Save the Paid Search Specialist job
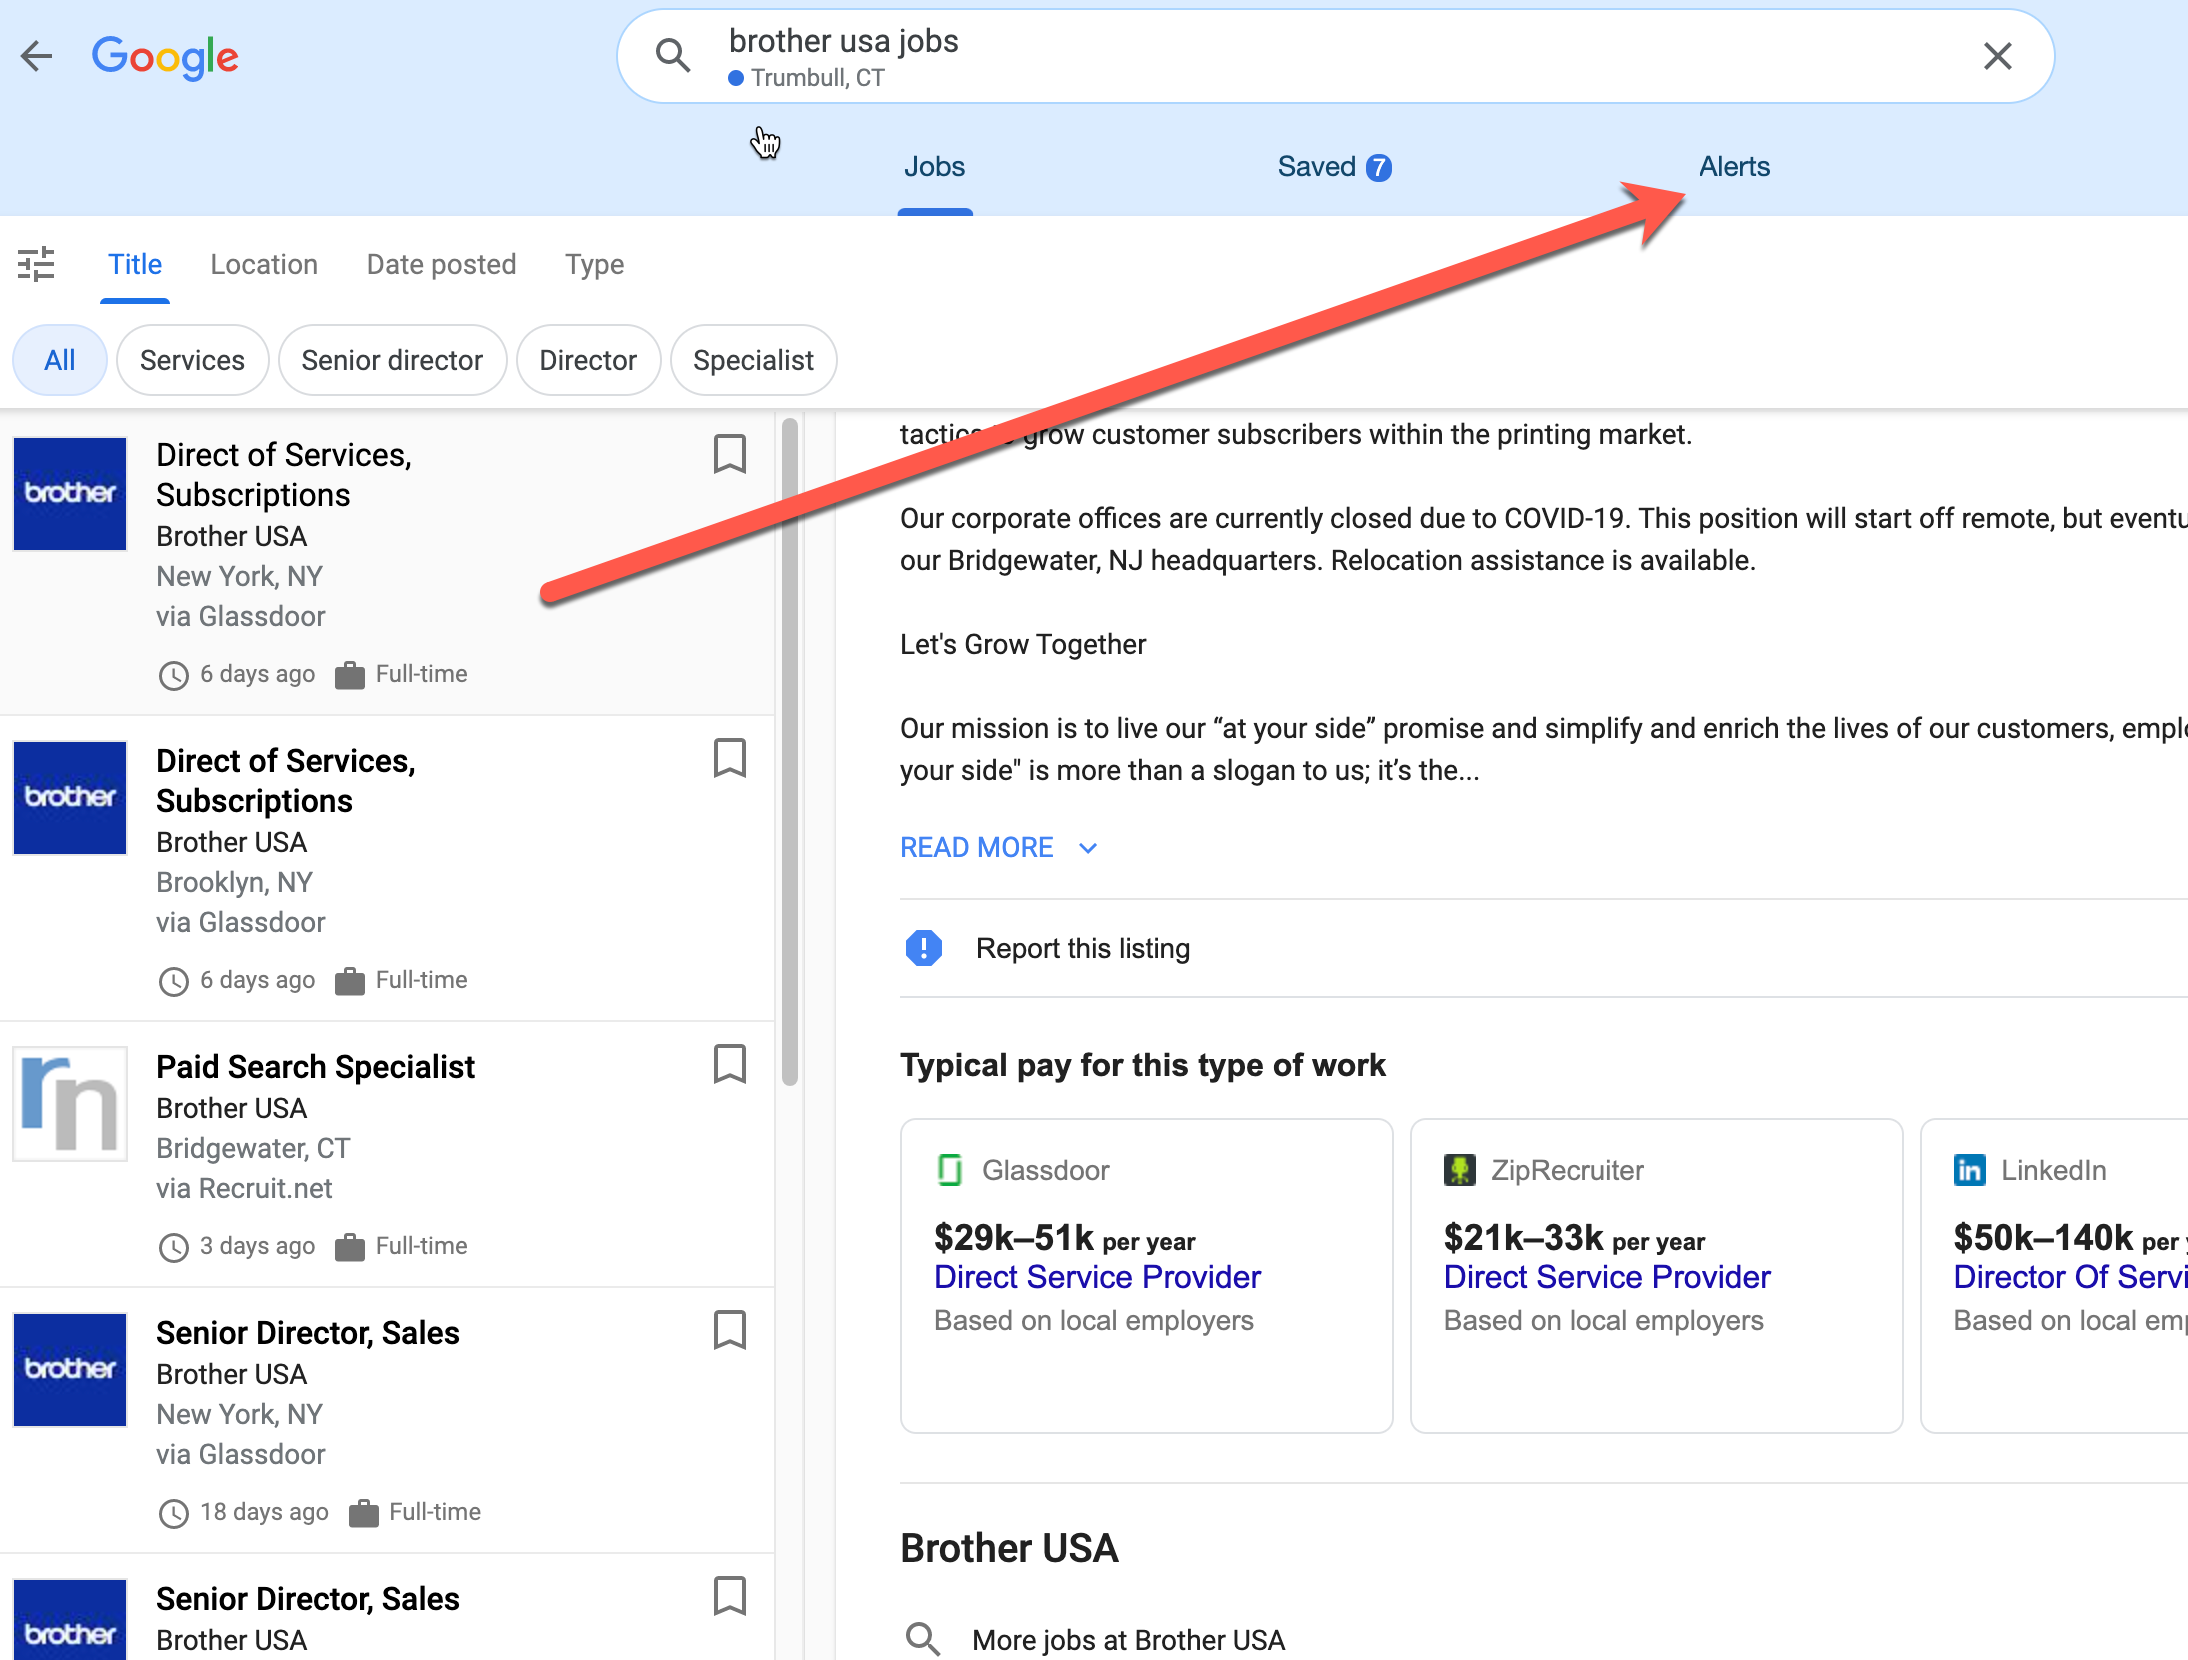 click(730, 1064)
